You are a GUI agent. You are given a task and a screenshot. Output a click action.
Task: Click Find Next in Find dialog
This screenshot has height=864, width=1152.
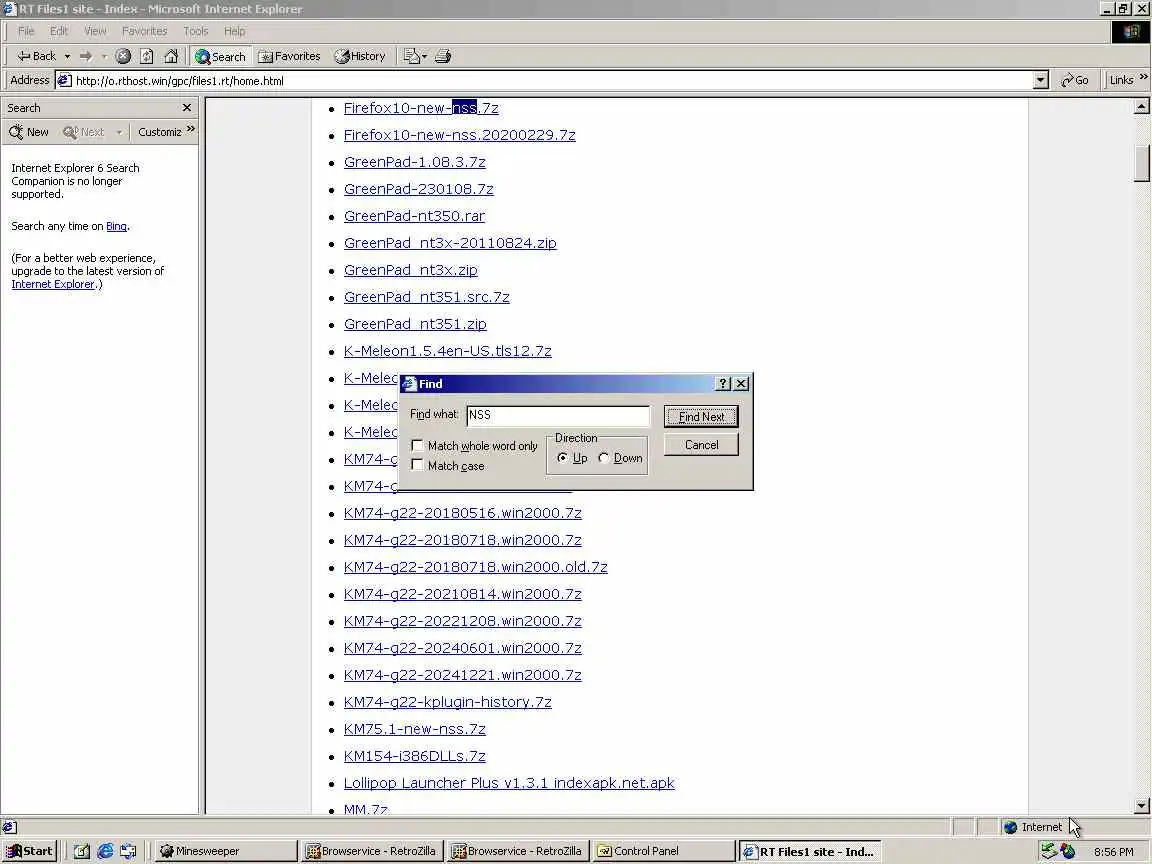click(701, 417)
